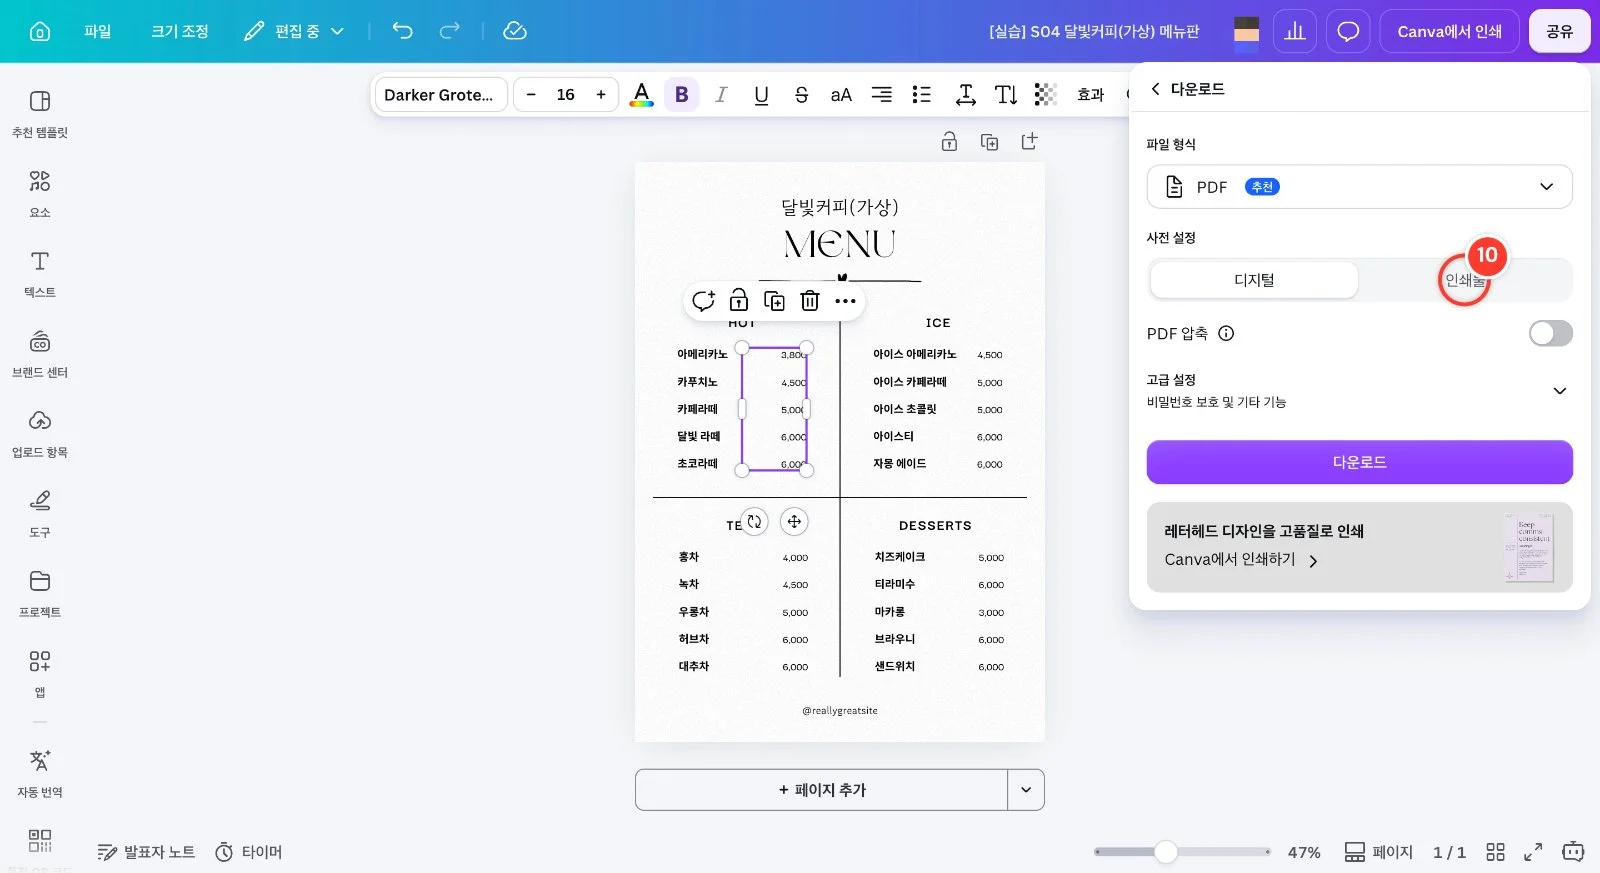
Task: Lock the page icon above canvas
Action: point(949,142)
